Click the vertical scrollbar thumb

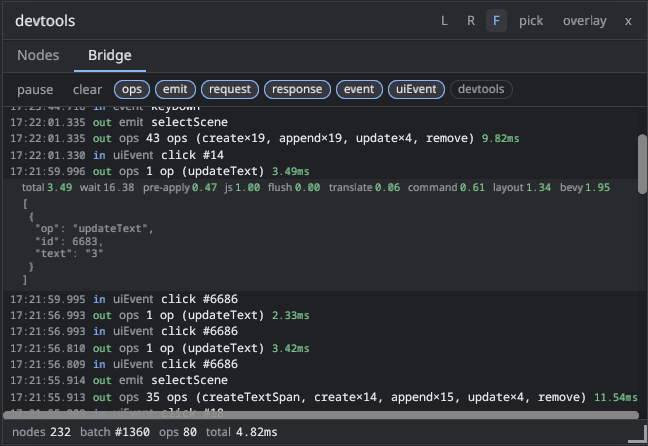(642, 164)
